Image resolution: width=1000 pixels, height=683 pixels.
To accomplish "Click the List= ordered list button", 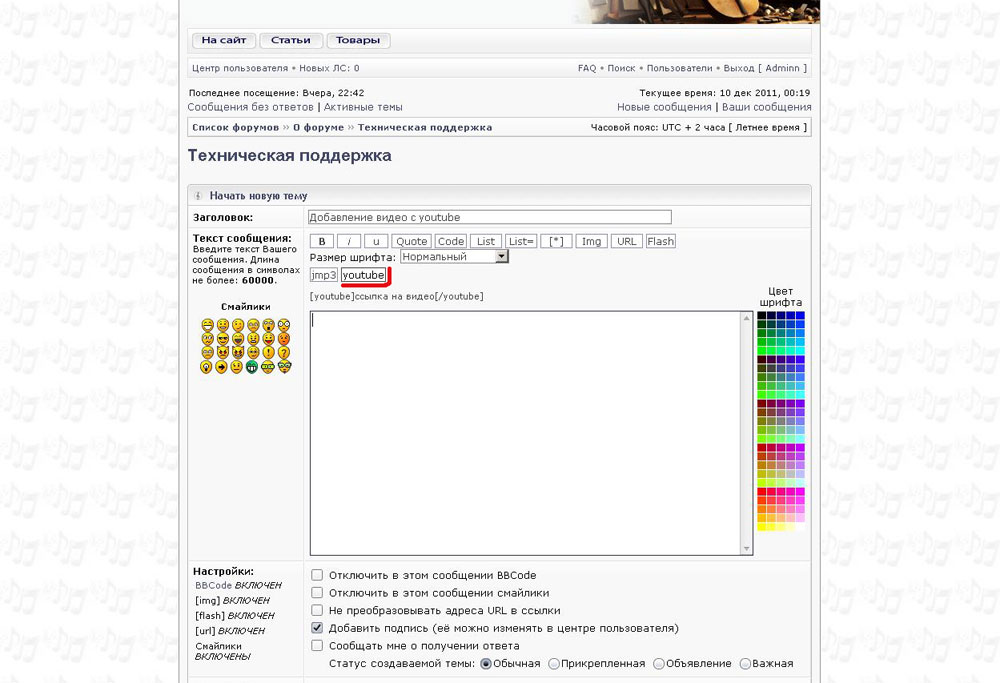I will [521, 241].
